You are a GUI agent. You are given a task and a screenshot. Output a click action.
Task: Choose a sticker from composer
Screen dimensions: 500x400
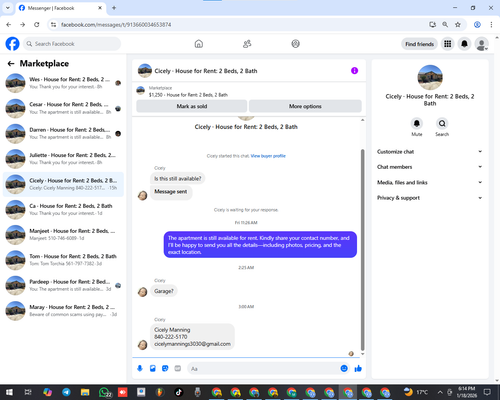point(165,368)
